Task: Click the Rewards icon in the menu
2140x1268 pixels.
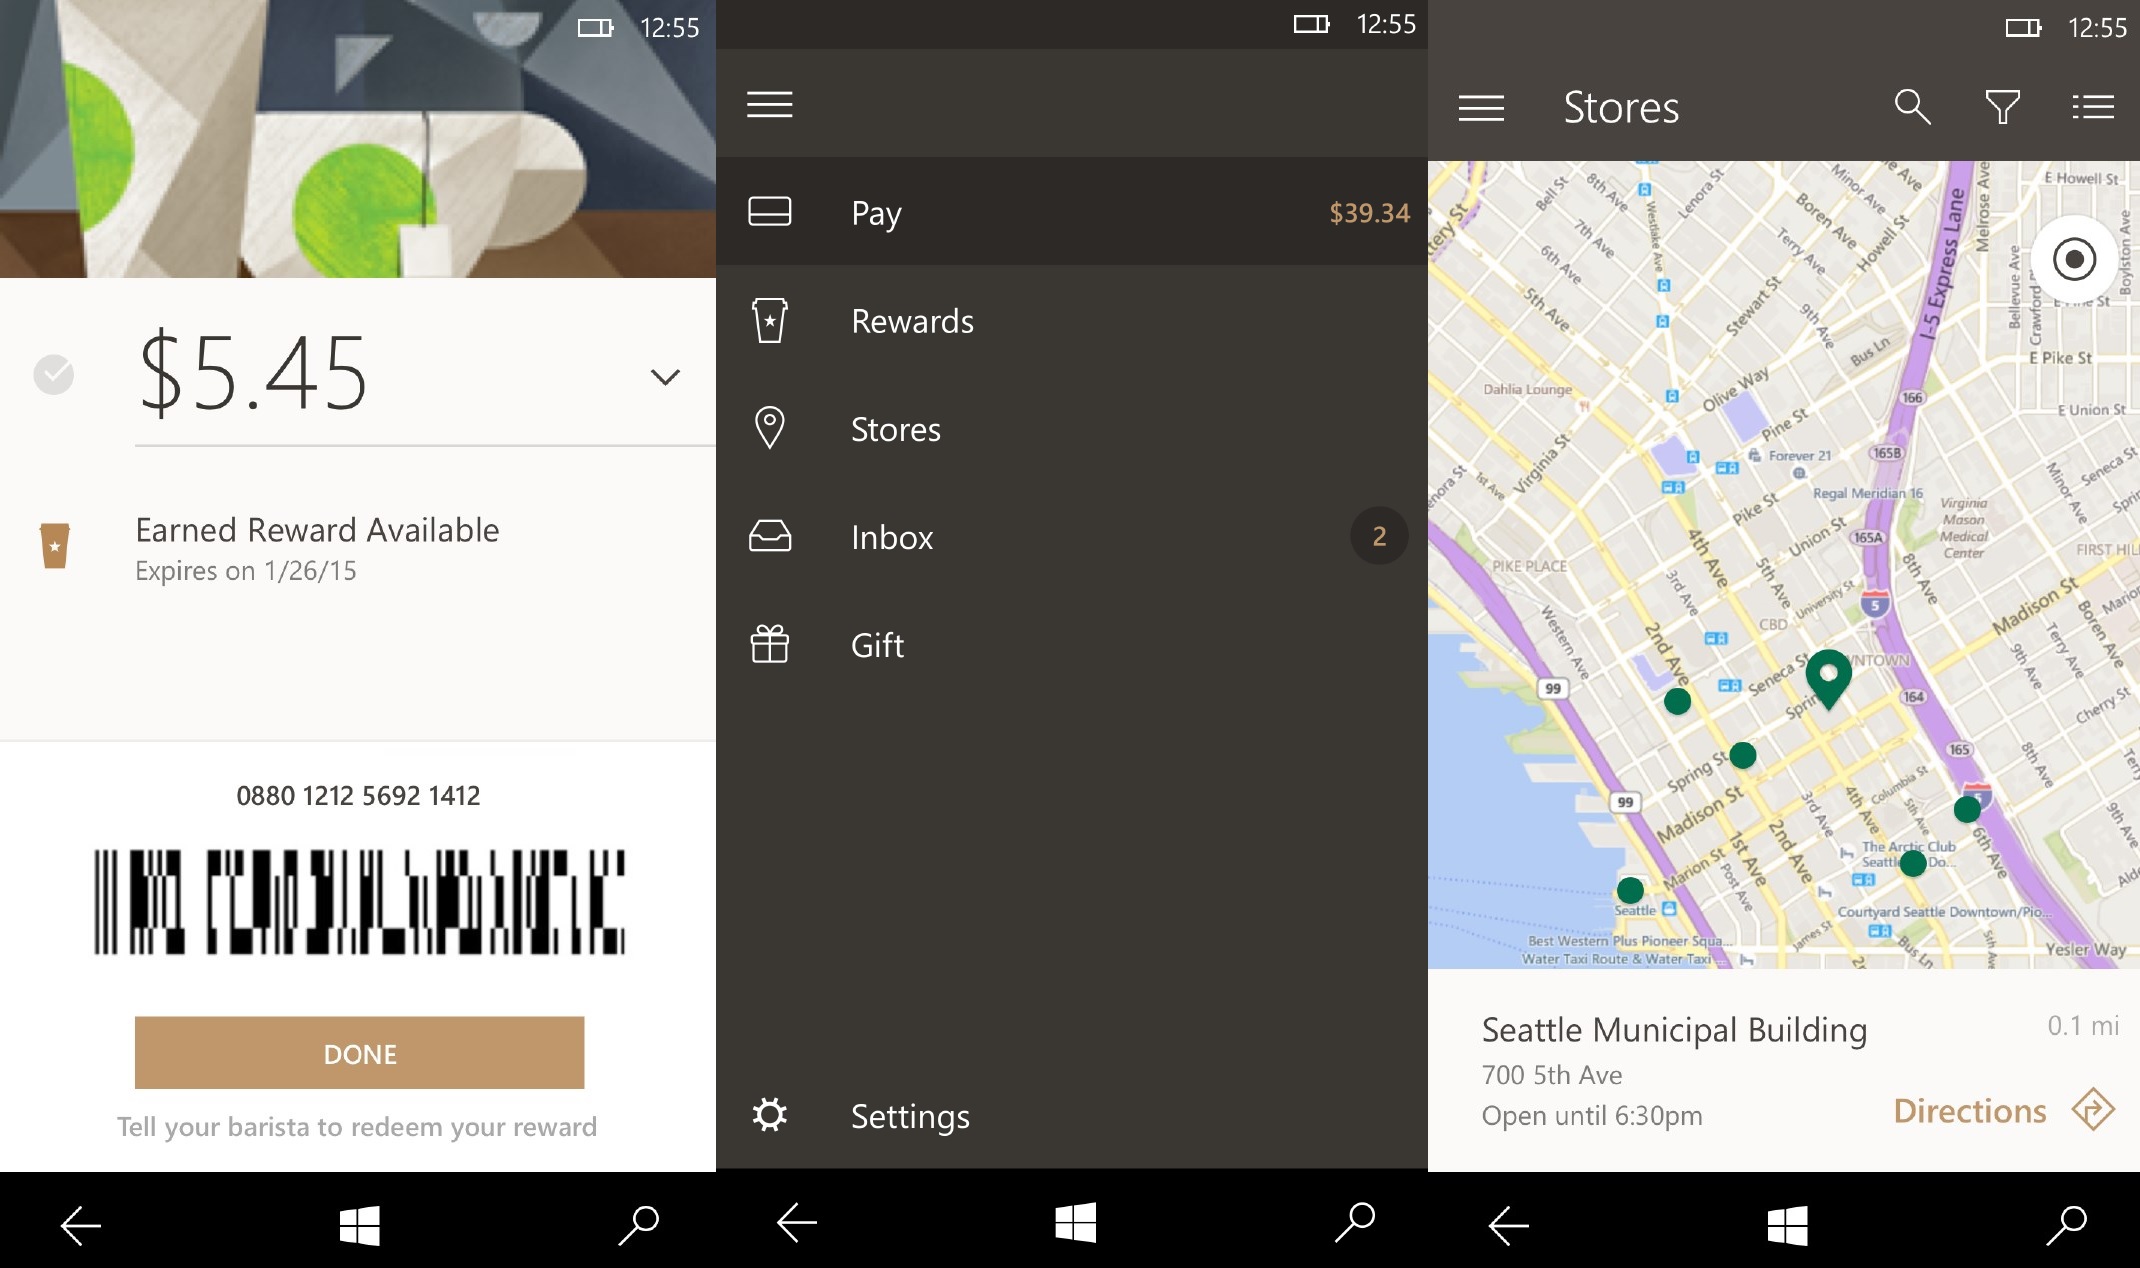Action: tap(771, 319)
